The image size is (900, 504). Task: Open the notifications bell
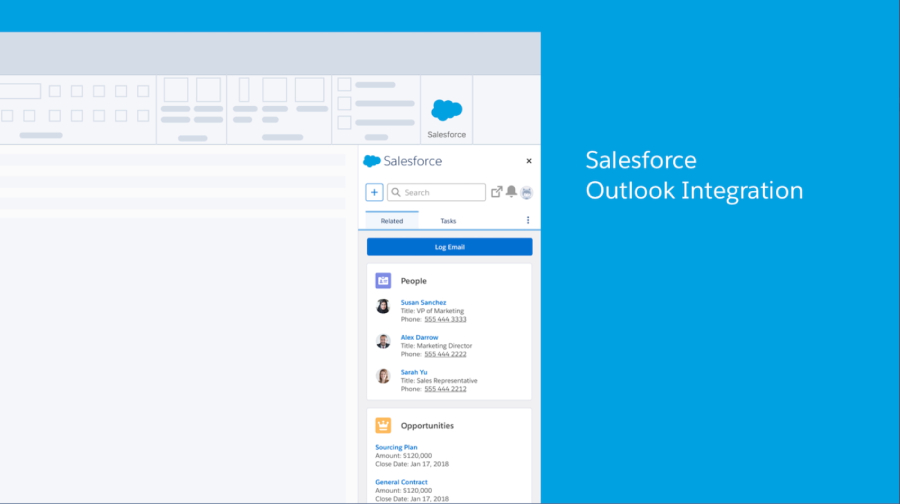tap(511, 191)
